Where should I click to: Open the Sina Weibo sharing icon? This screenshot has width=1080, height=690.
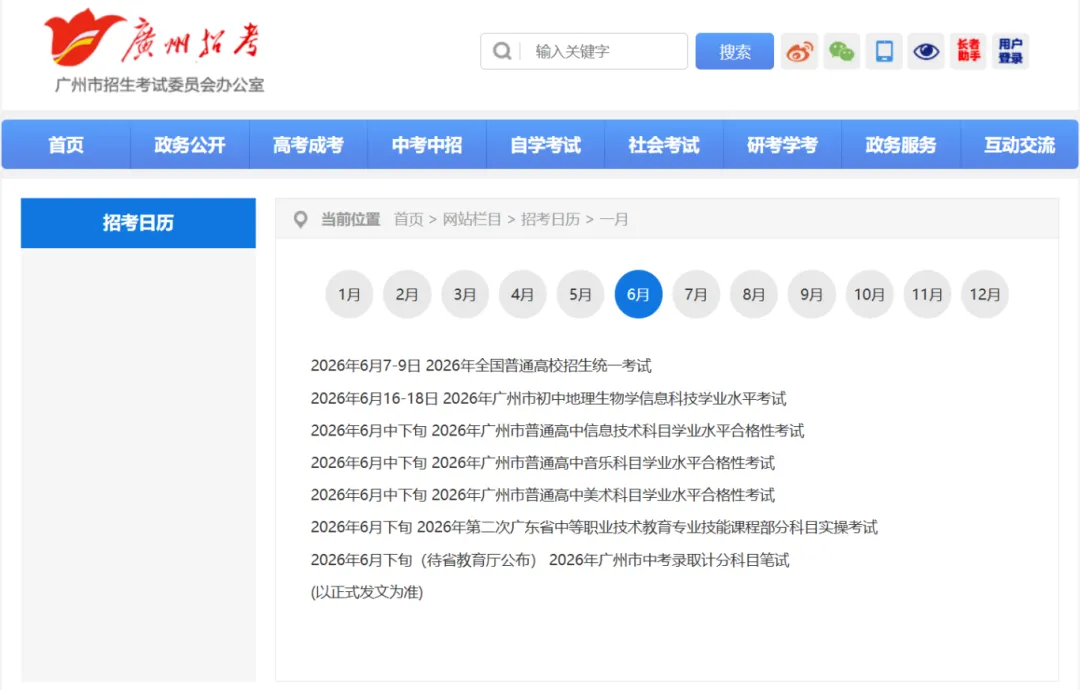[x=798, y=51]
